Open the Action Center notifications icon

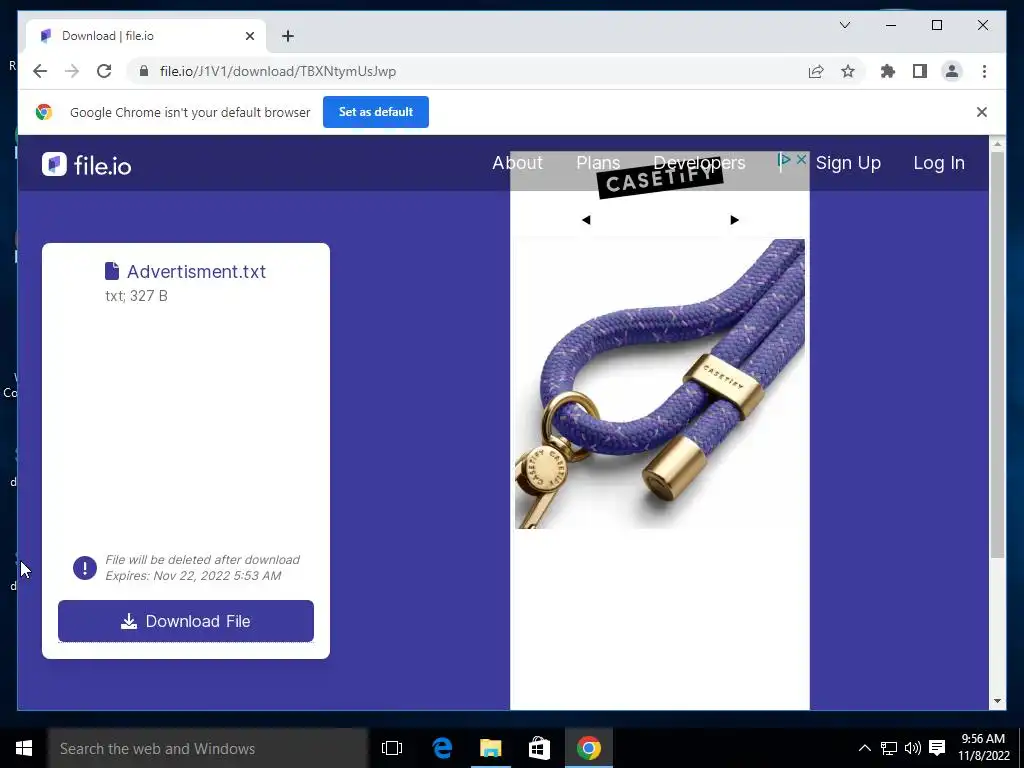[936, 748]
